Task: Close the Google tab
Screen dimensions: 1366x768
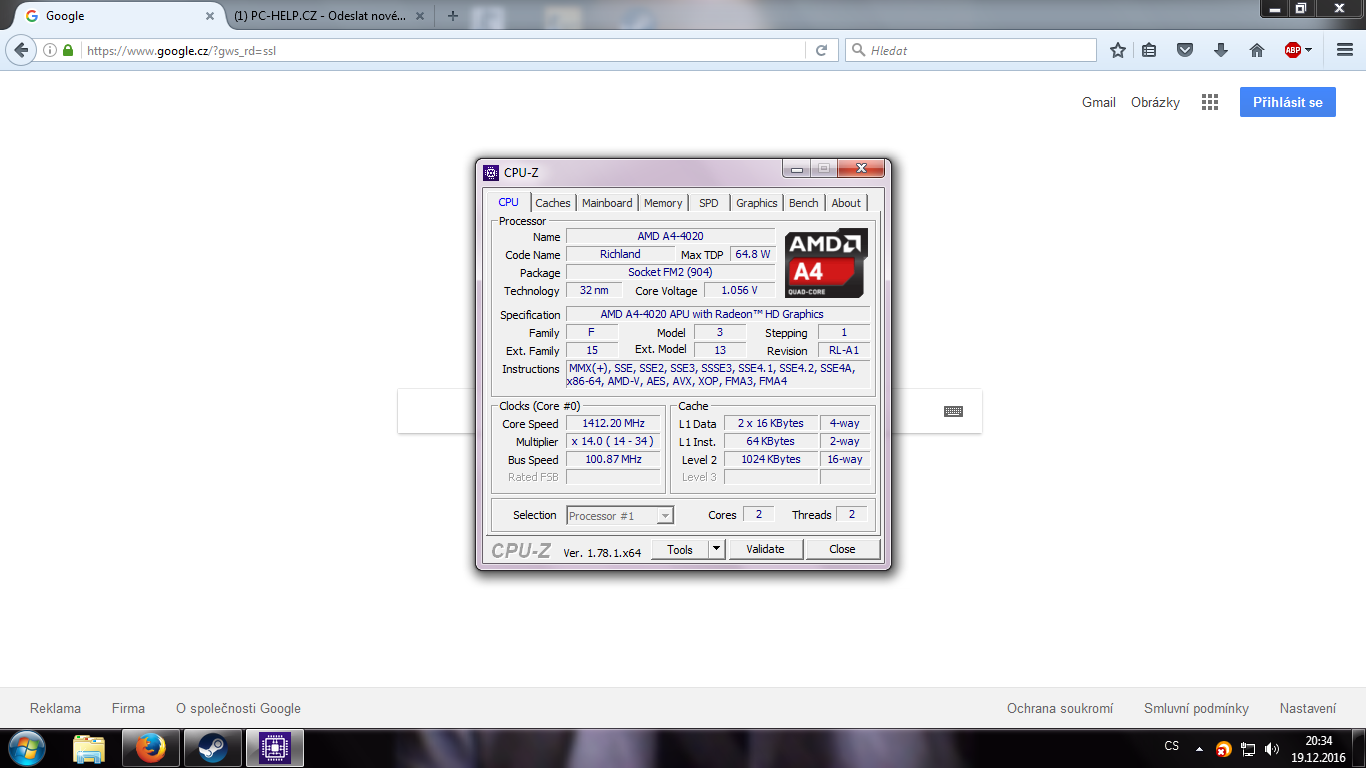Action: pyautogui.click(x=210, y=16)
